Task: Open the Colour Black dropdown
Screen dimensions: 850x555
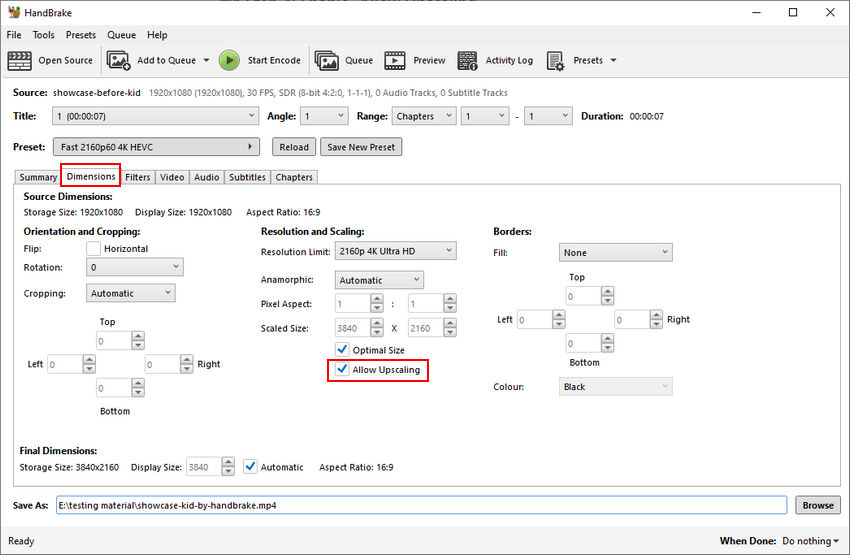Action: tap(616, 386)
